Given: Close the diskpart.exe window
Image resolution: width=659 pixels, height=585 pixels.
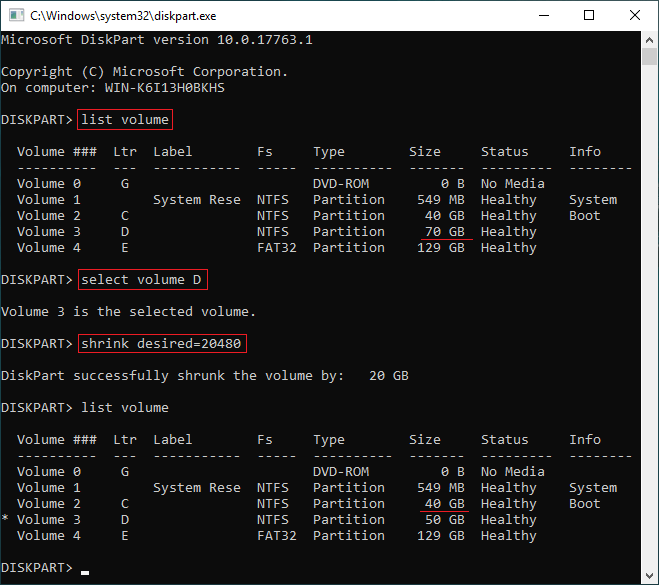Looking at the screenshot, I should click(635, 15).
